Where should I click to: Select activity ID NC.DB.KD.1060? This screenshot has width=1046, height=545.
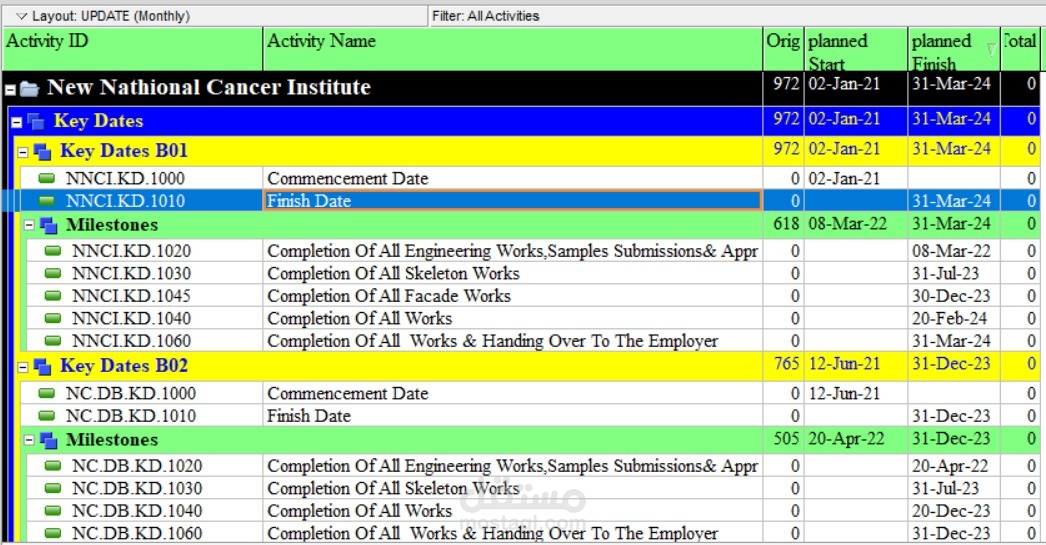(x=137, y=534)
